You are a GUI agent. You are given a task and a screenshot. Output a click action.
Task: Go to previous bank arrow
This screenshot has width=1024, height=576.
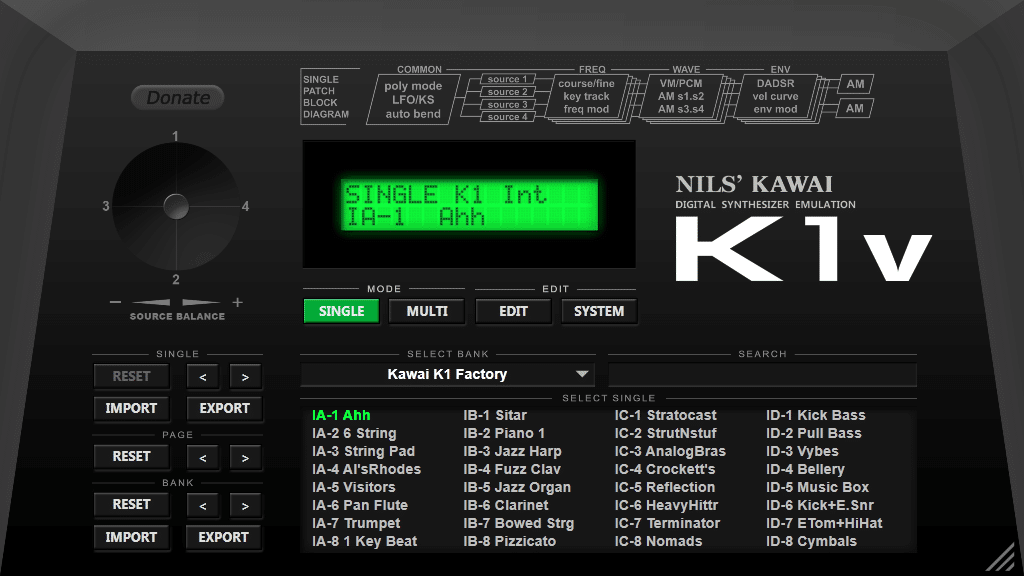coord(203,505)
